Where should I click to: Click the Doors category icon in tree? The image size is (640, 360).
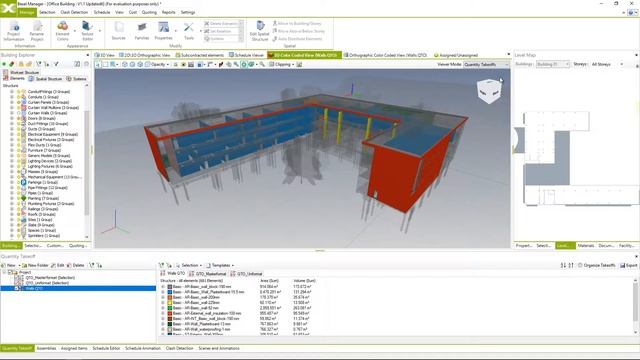point(24,118)
